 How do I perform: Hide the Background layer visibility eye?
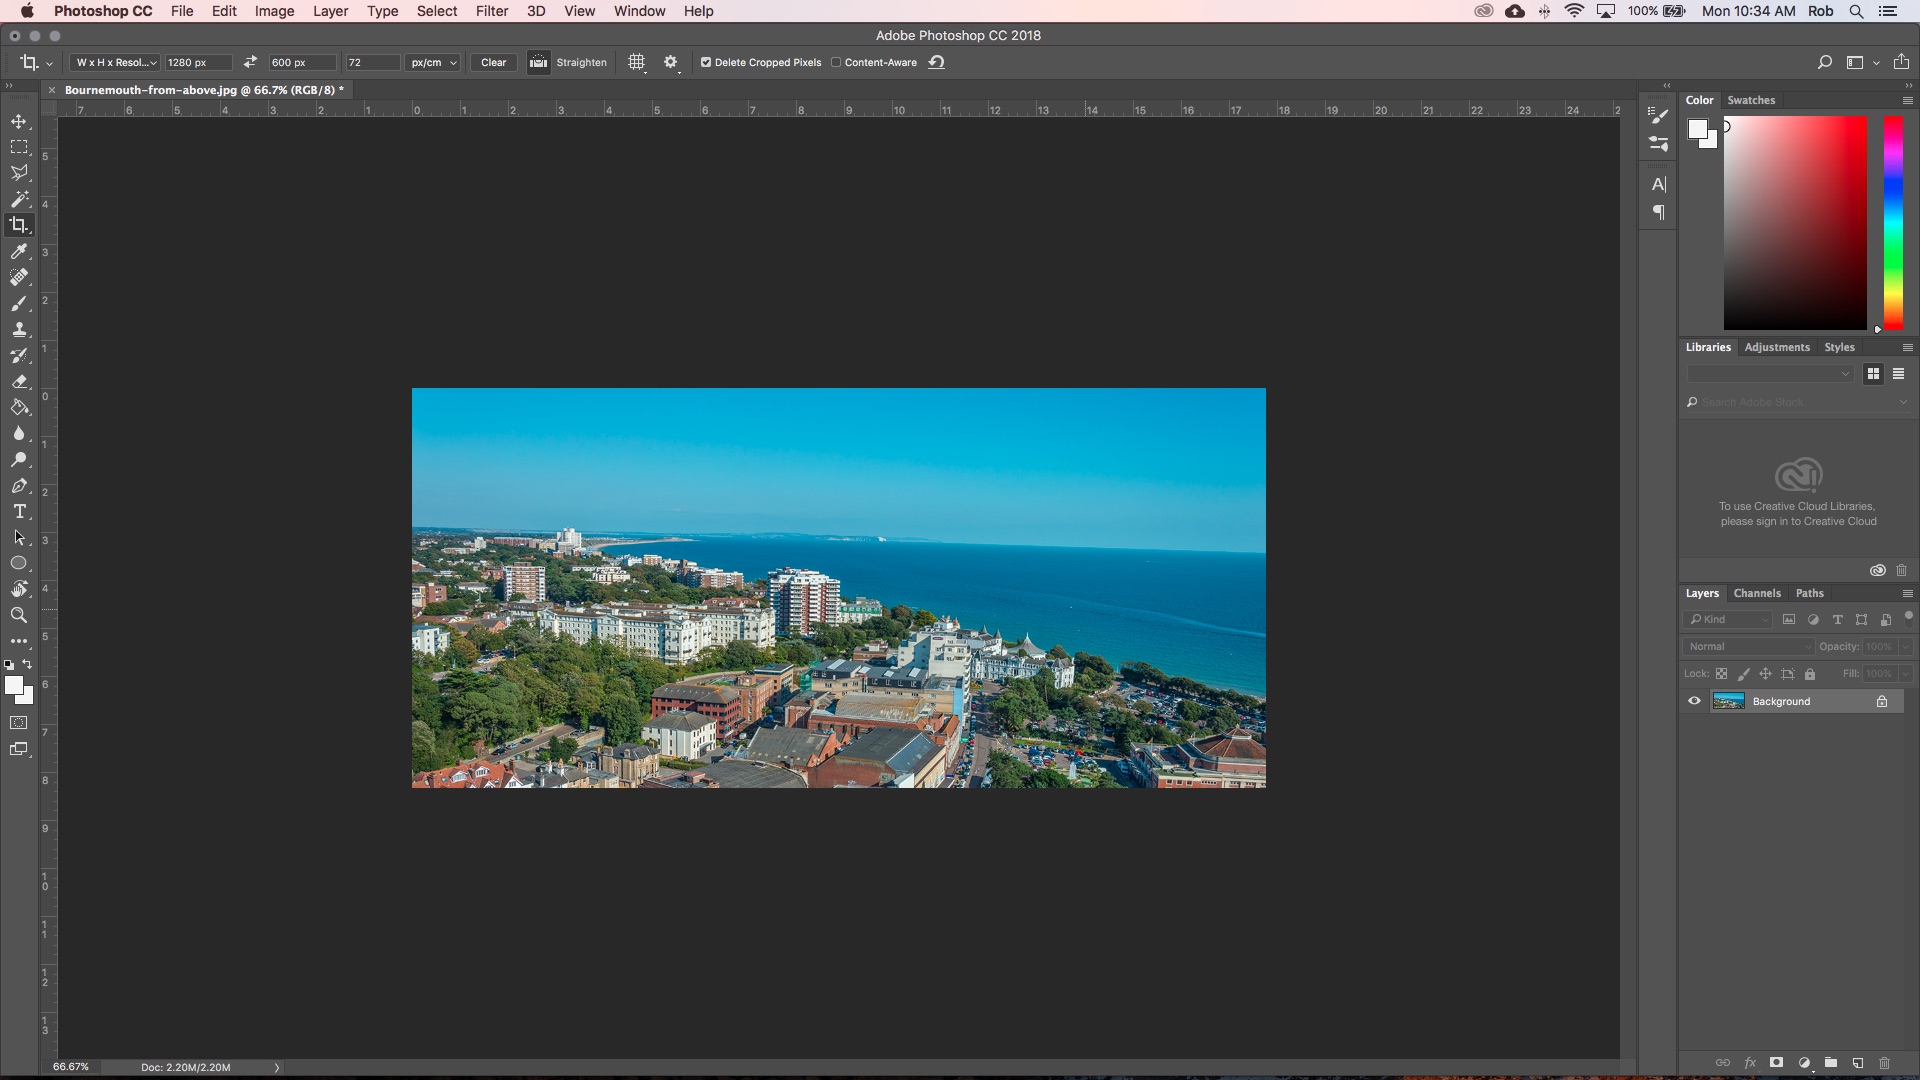click(1694, 701)
